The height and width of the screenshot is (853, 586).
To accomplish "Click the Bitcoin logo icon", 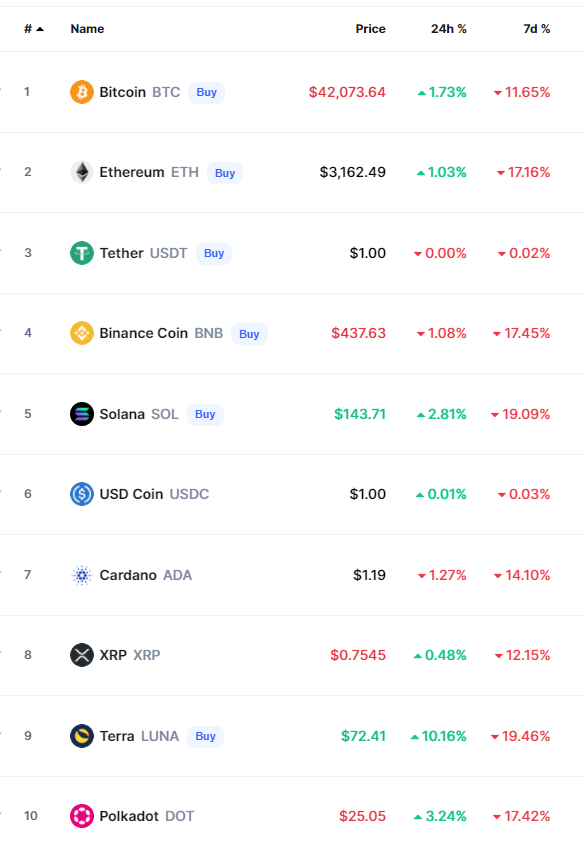I will pyautogui.click(x=82, y=92).
